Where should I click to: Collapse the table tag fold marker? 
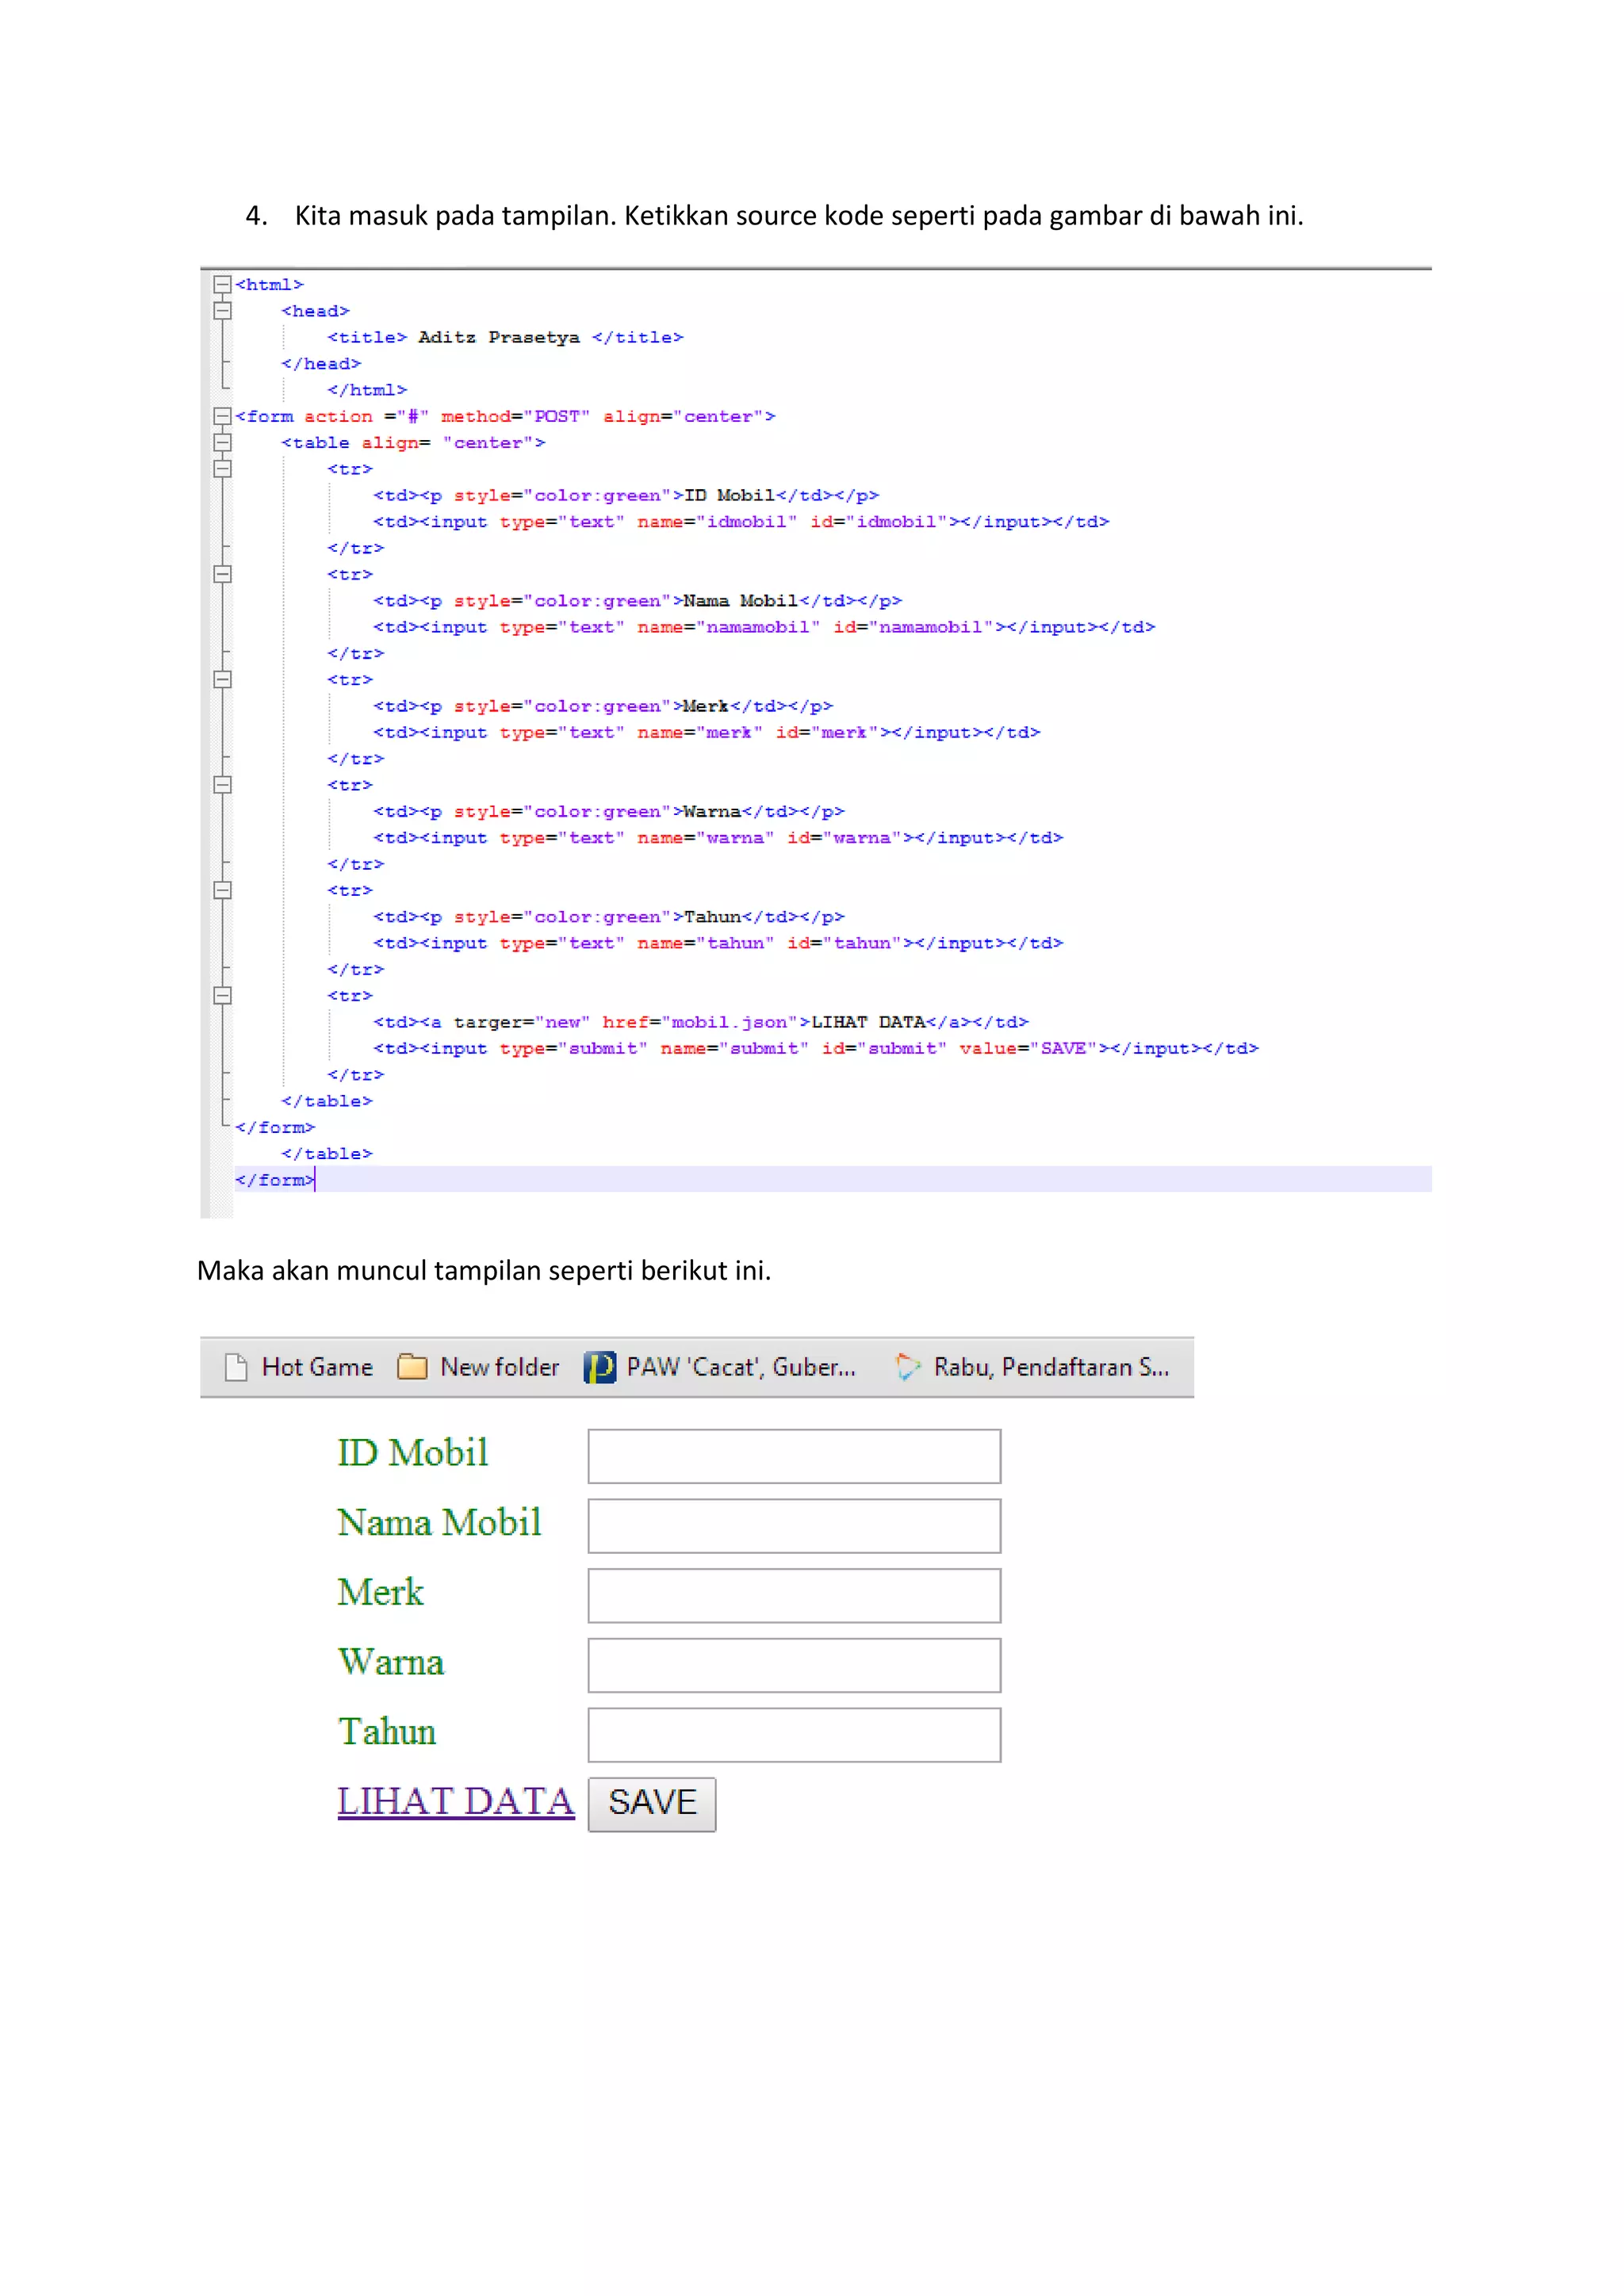[222, 443]
